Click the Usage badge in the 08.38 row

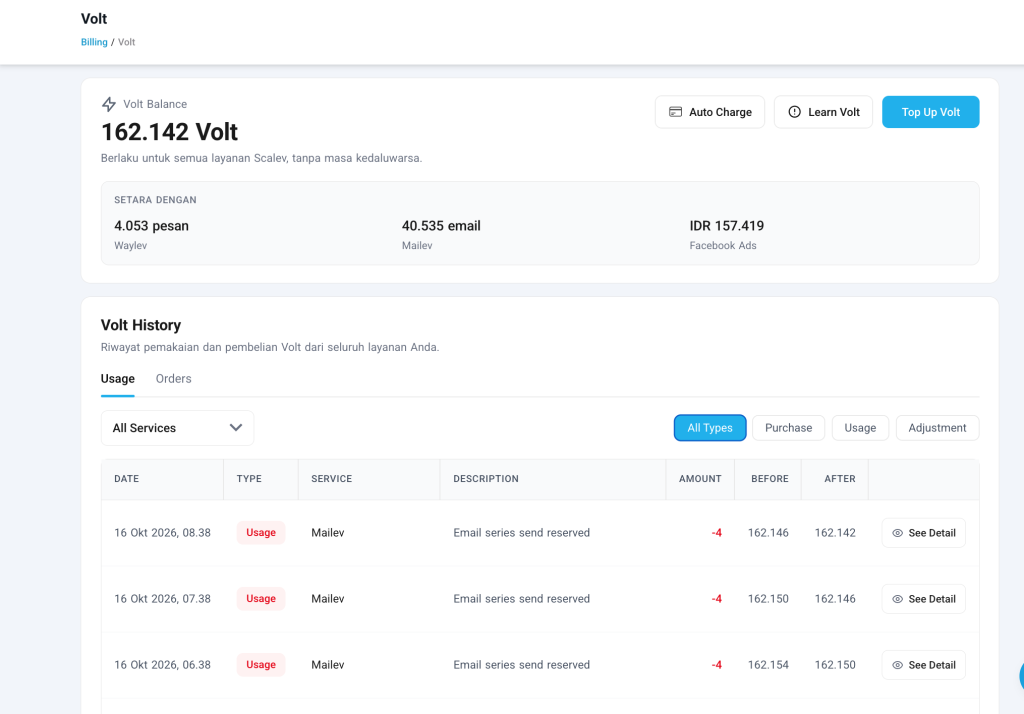[261, 533]
